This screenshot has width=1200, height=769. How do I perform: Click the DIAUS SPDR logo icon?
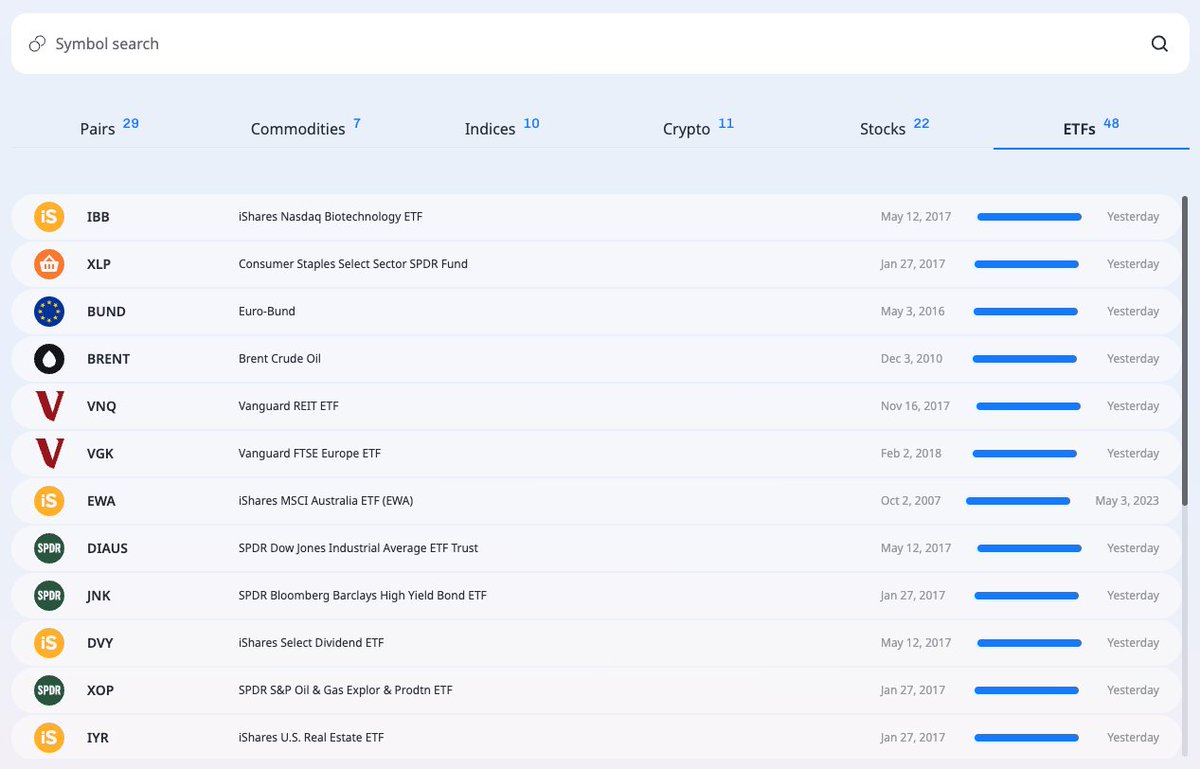[x=49, y=548]
